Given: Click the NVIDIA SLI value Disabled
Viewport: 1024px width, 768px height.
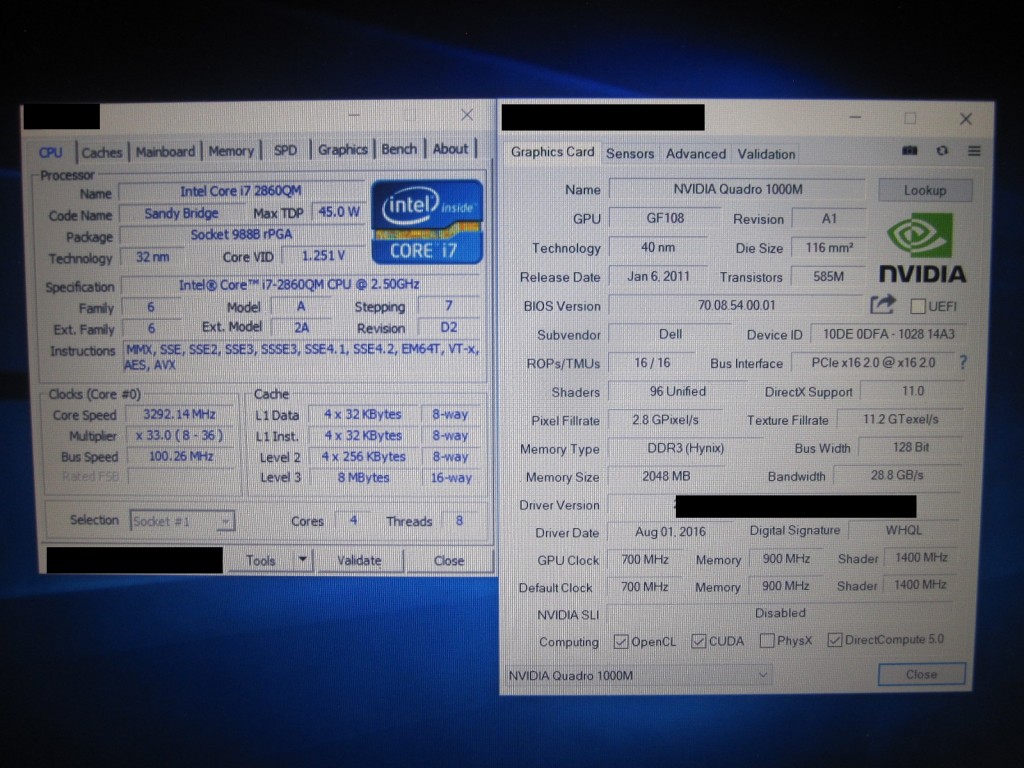Looking at the screenshot, I should click(x=780, y=613).
